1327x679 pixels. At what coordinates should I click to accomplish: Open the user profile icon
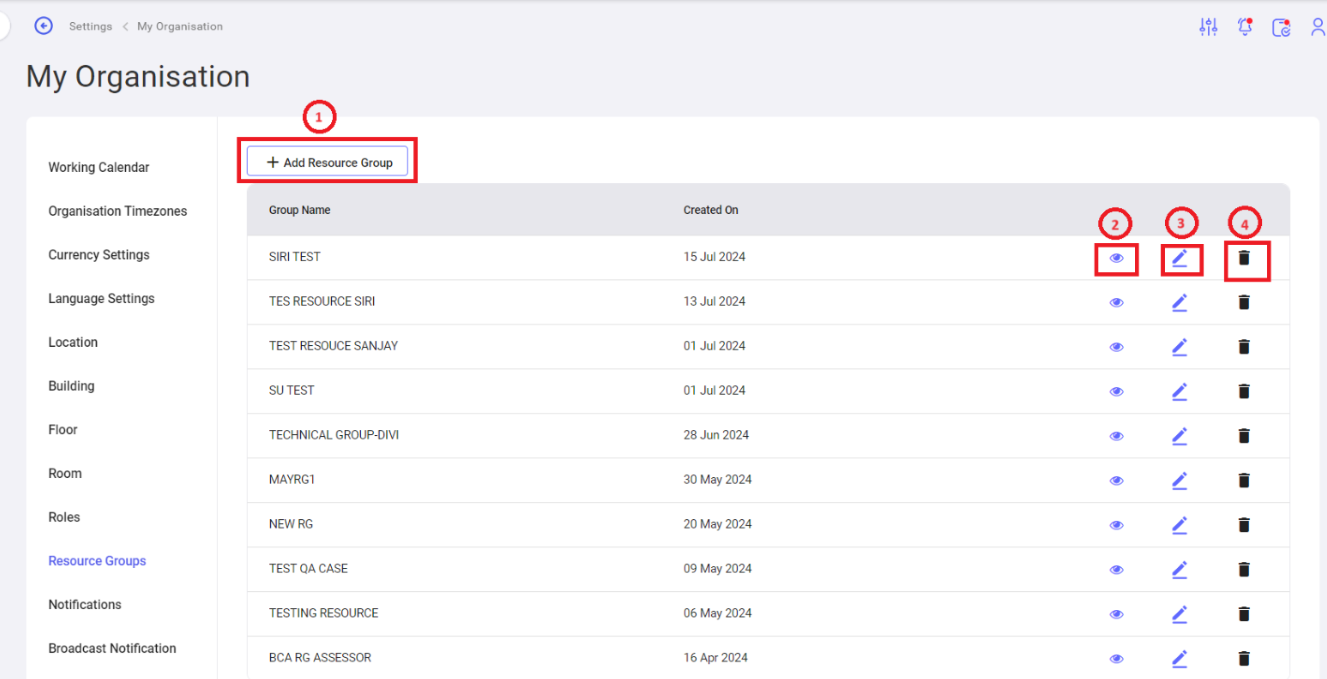pyautogui.click(x=1317, y=27)
